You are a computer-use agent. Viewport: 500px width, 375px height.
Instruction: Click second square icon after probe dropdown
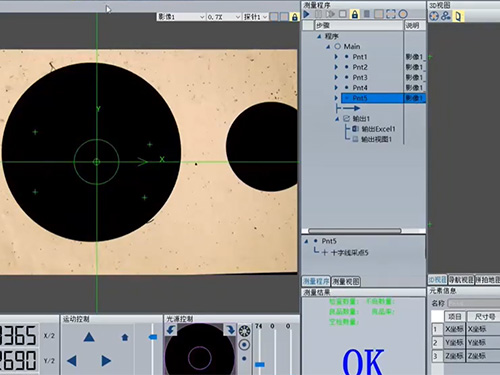pos(284,17)
